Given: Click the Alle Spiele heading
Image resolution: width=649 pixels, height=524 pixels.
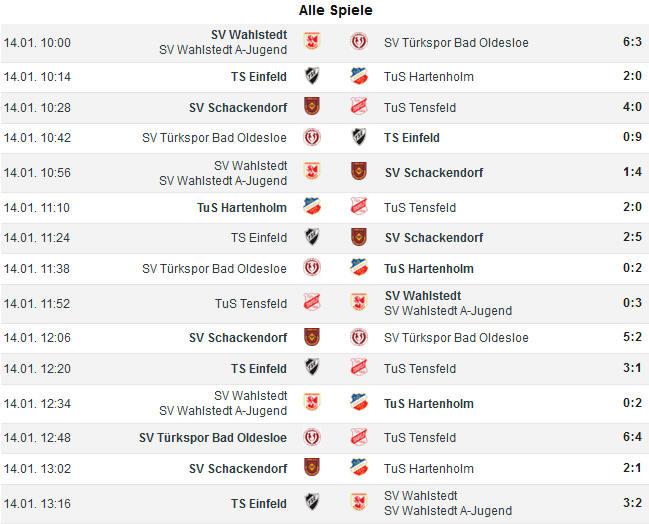Looking at the screenshot, I should coord(336,10).
